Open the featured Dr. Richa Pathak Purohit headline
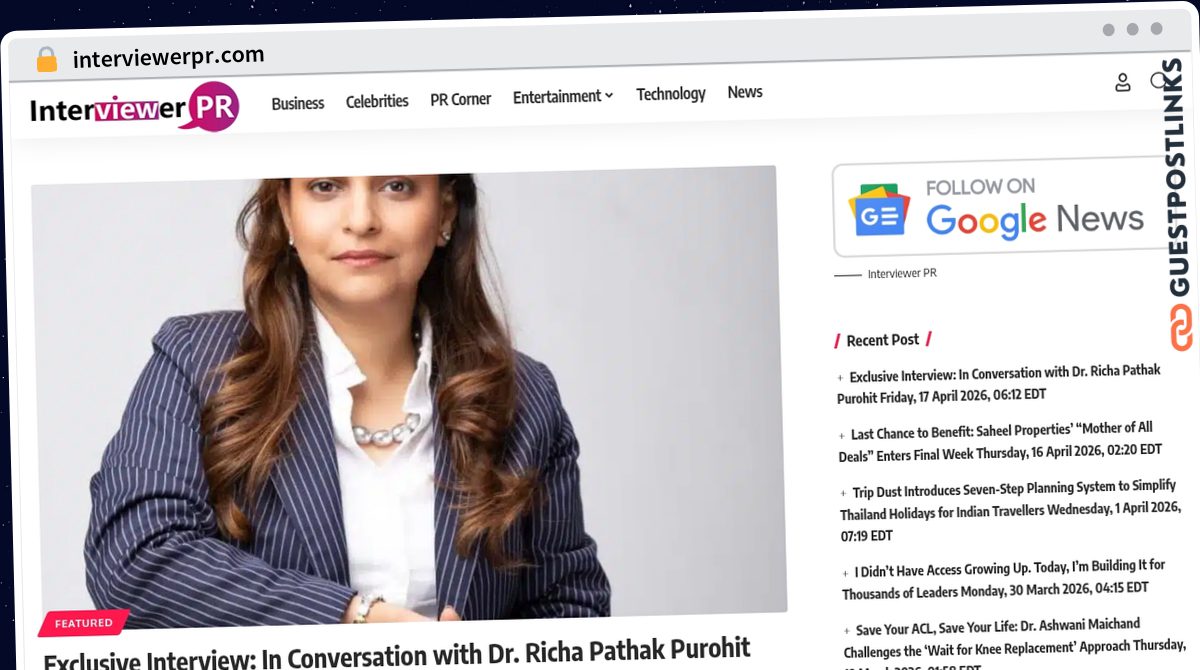The height and width of the screenshot is (670, 1200). click(397, 653)
